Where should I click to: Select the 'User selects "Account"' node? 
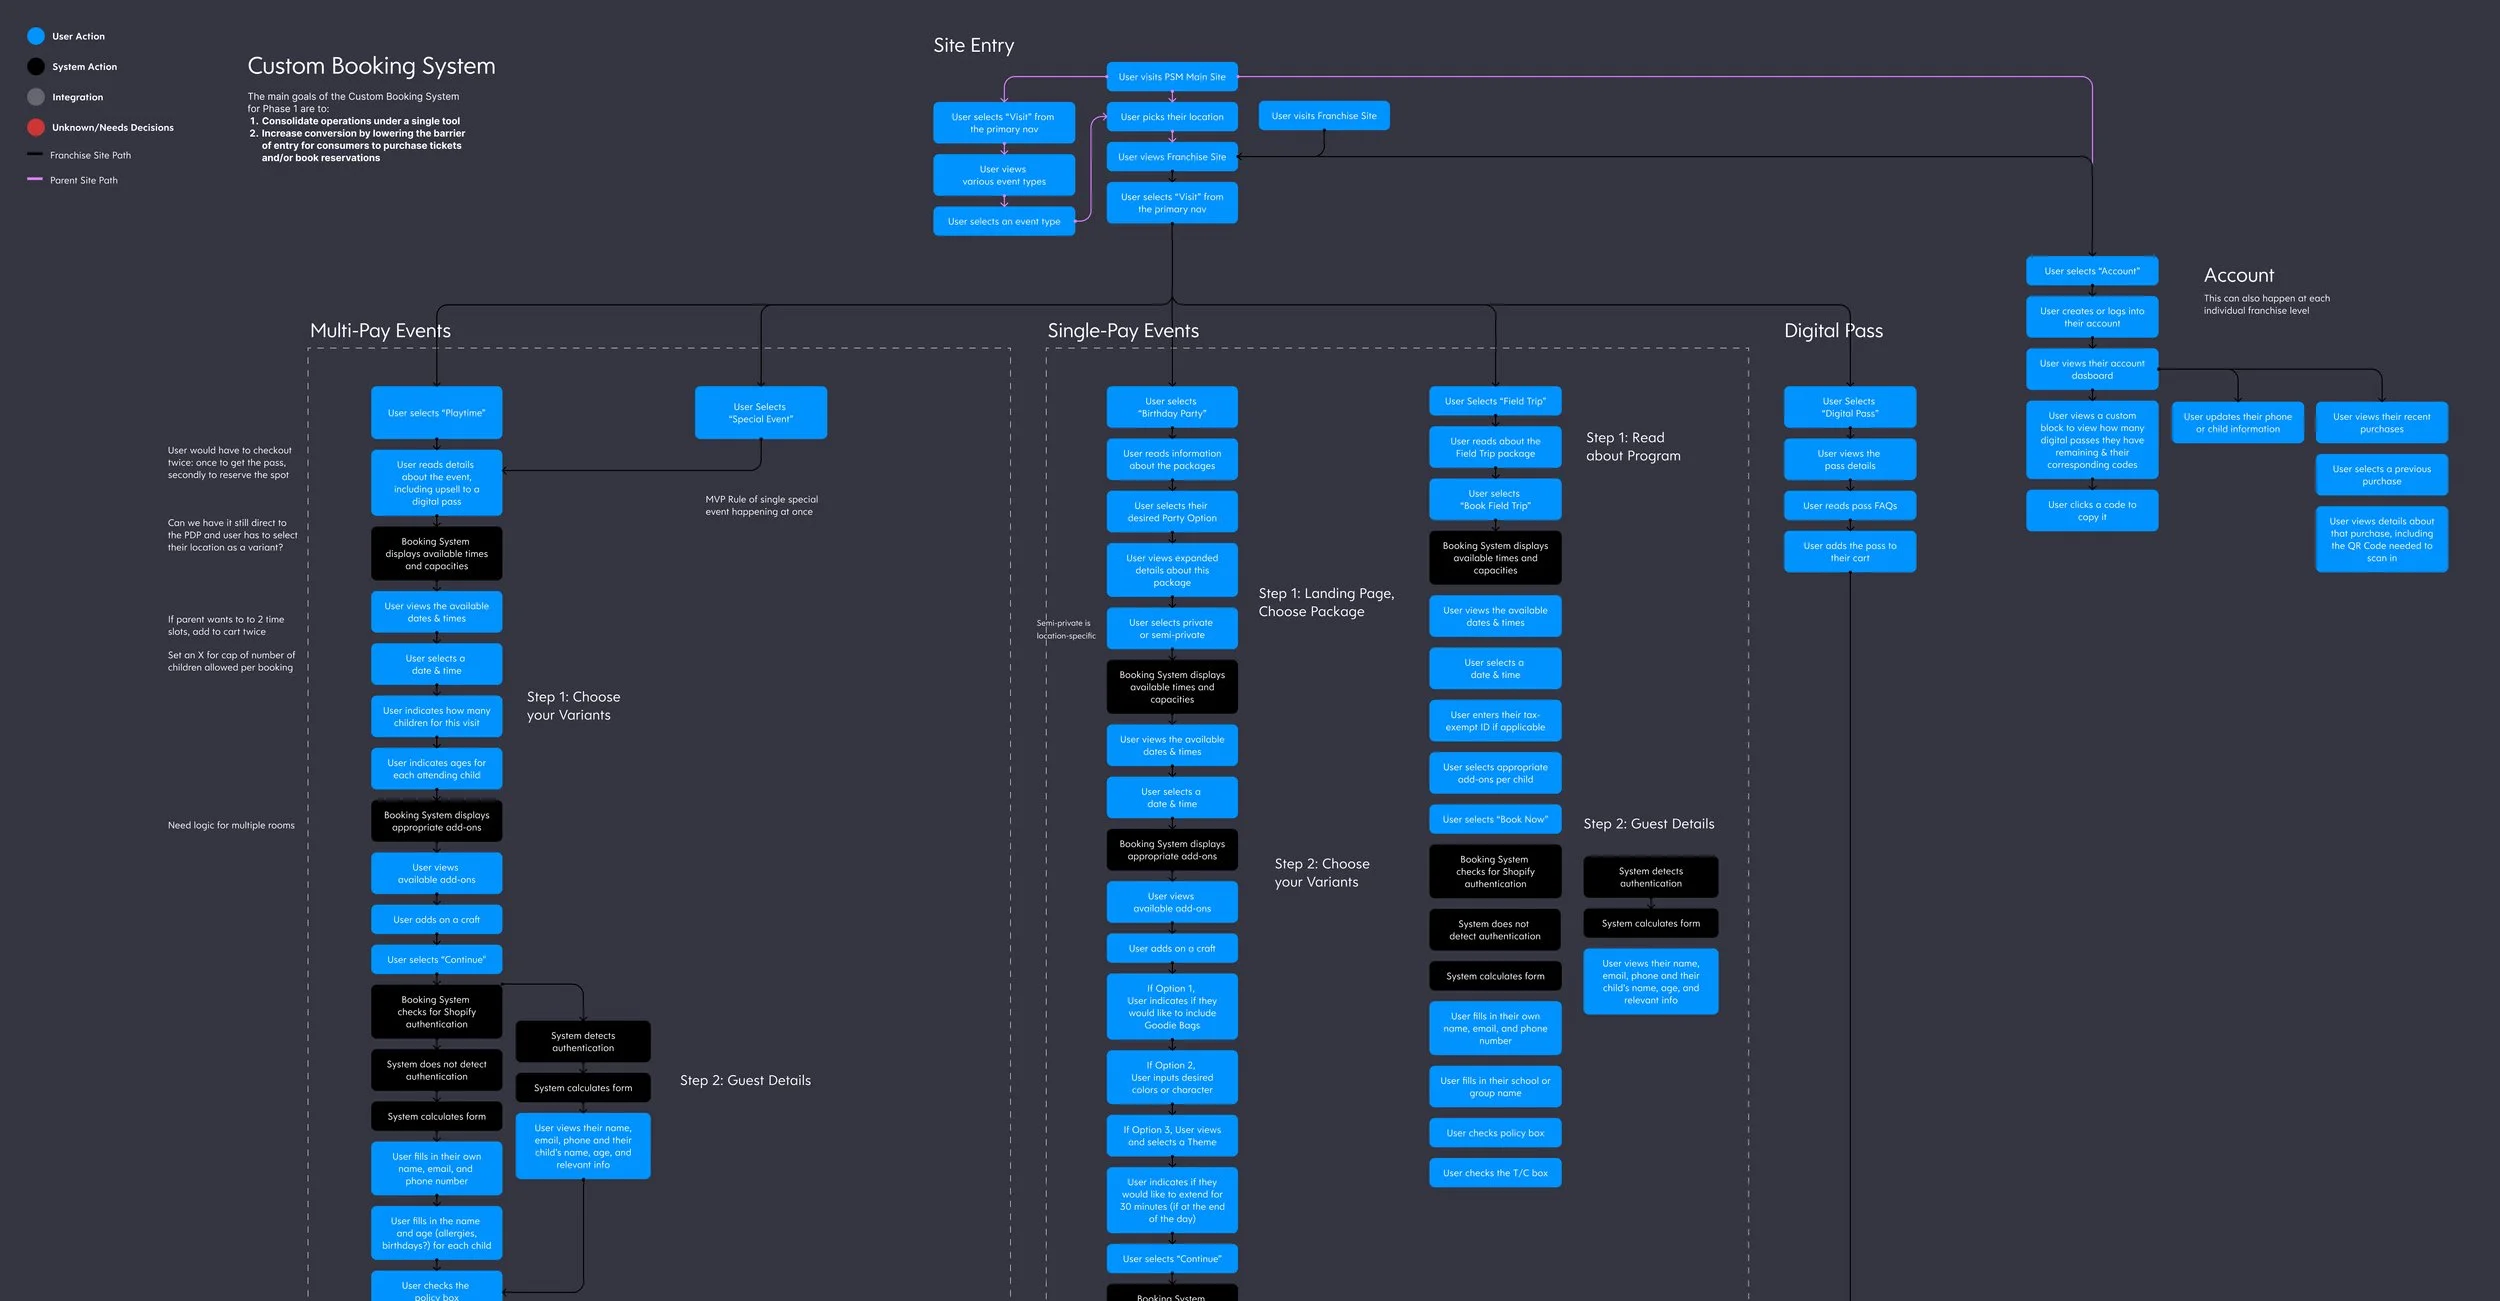tap(2091, 271)
